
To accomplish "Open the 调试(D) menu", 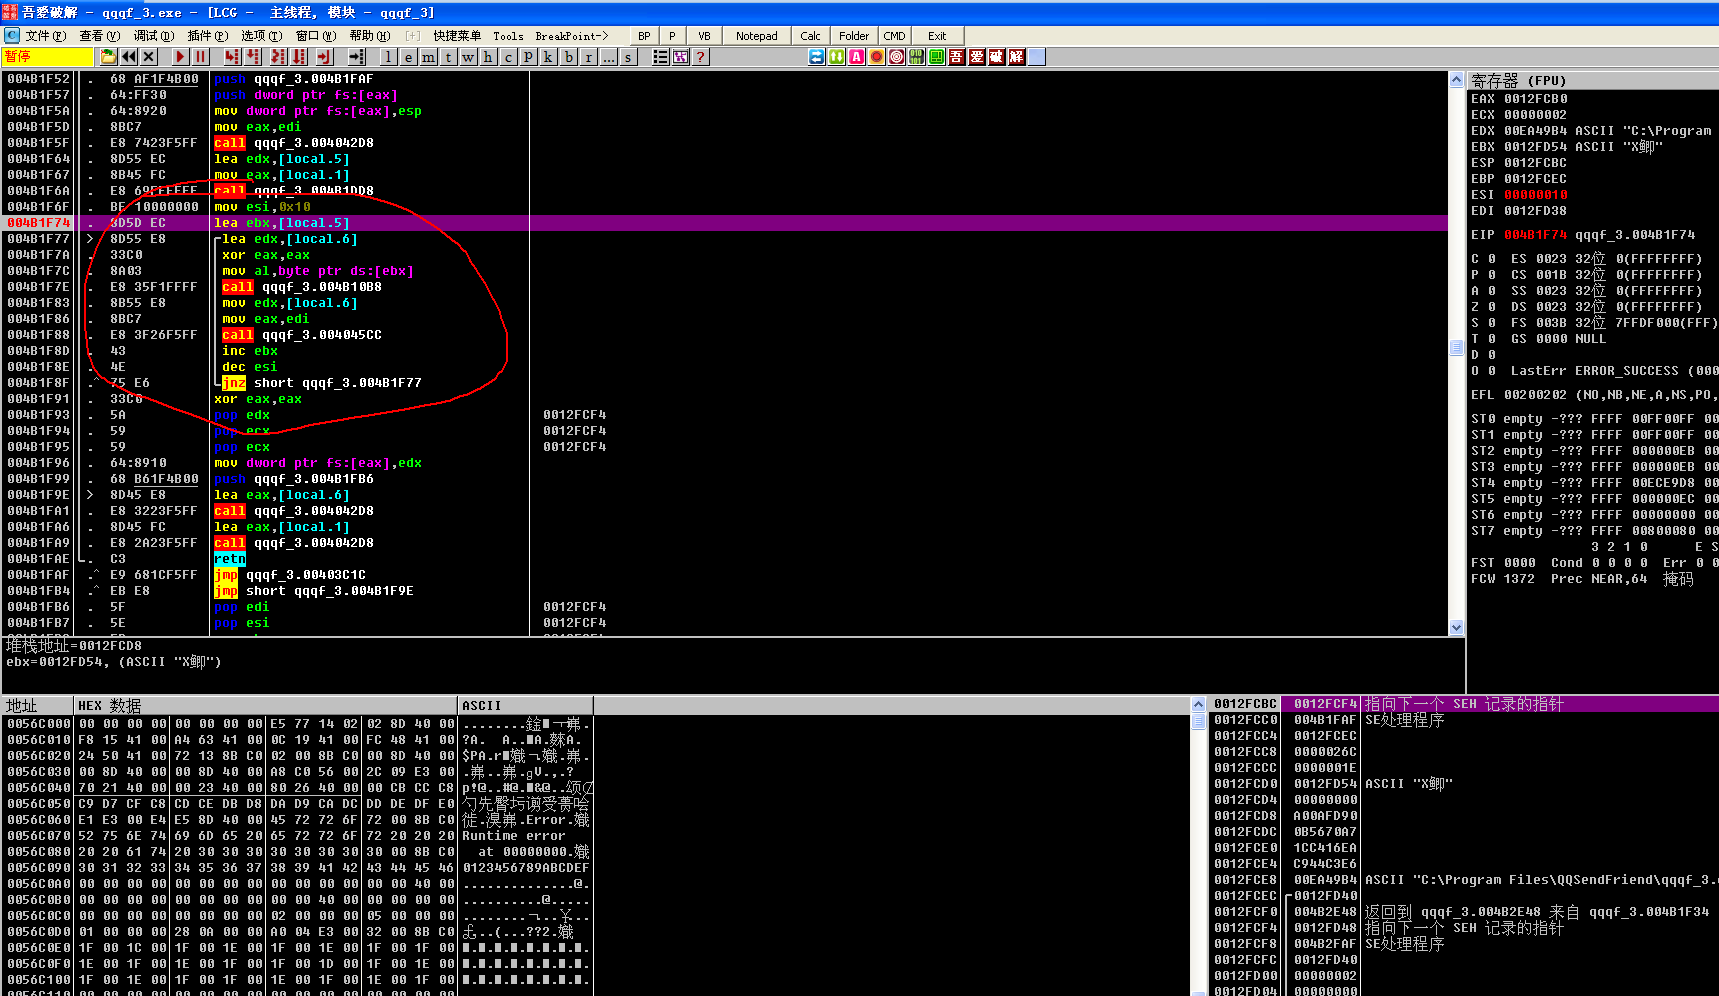I will 154,36.
